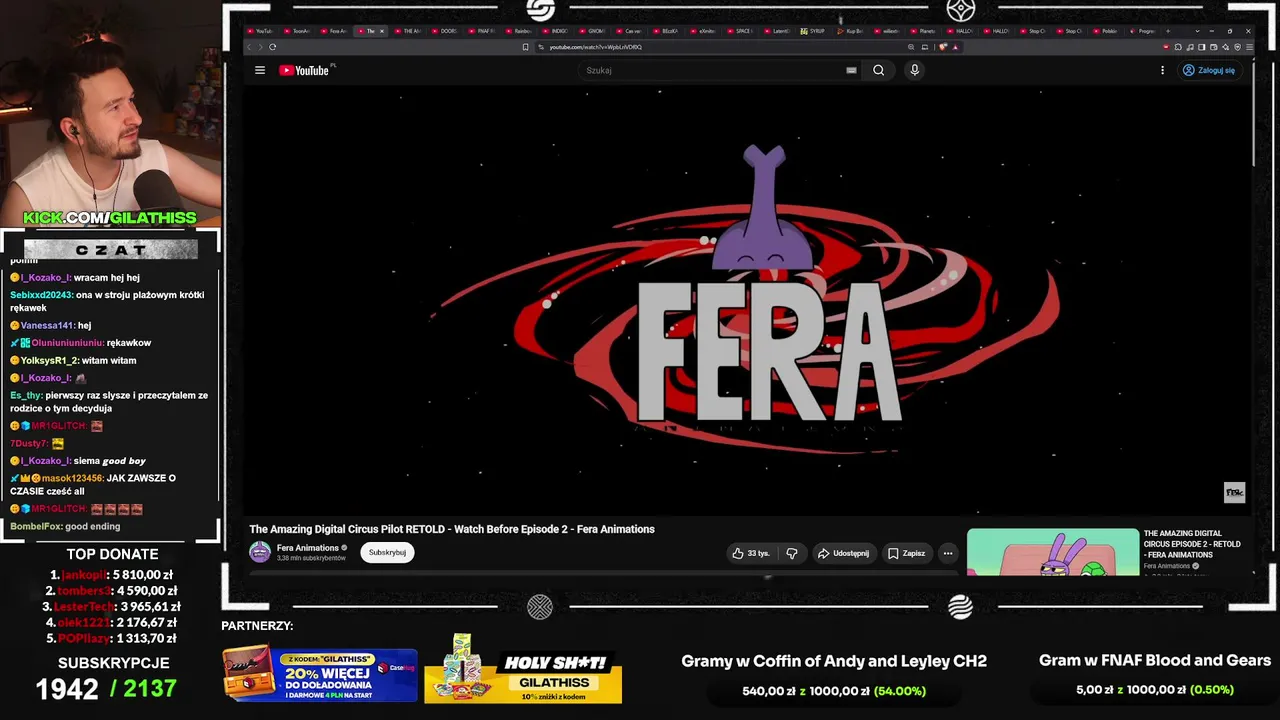Viewport: 1280px width, 720px height.
Task: Click YolksysR1_2's 'witam witam' chat message
Action: tap(73, 360)
